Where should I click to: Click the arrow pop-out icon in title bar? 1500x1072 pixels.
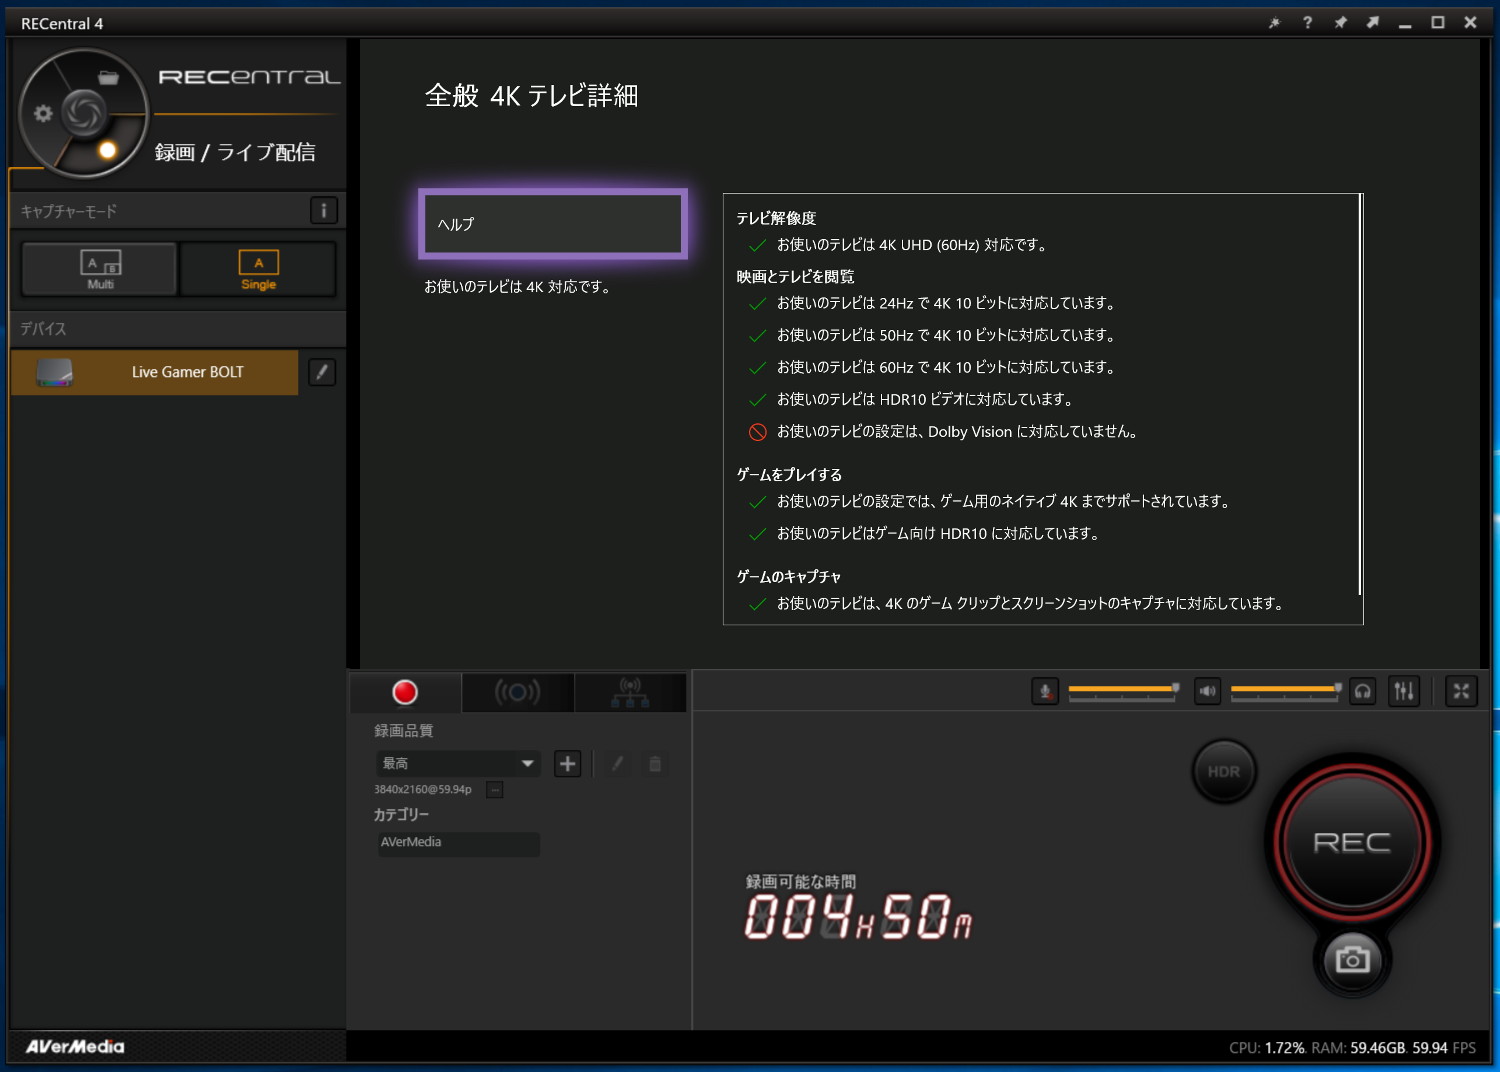[1373, 23]
